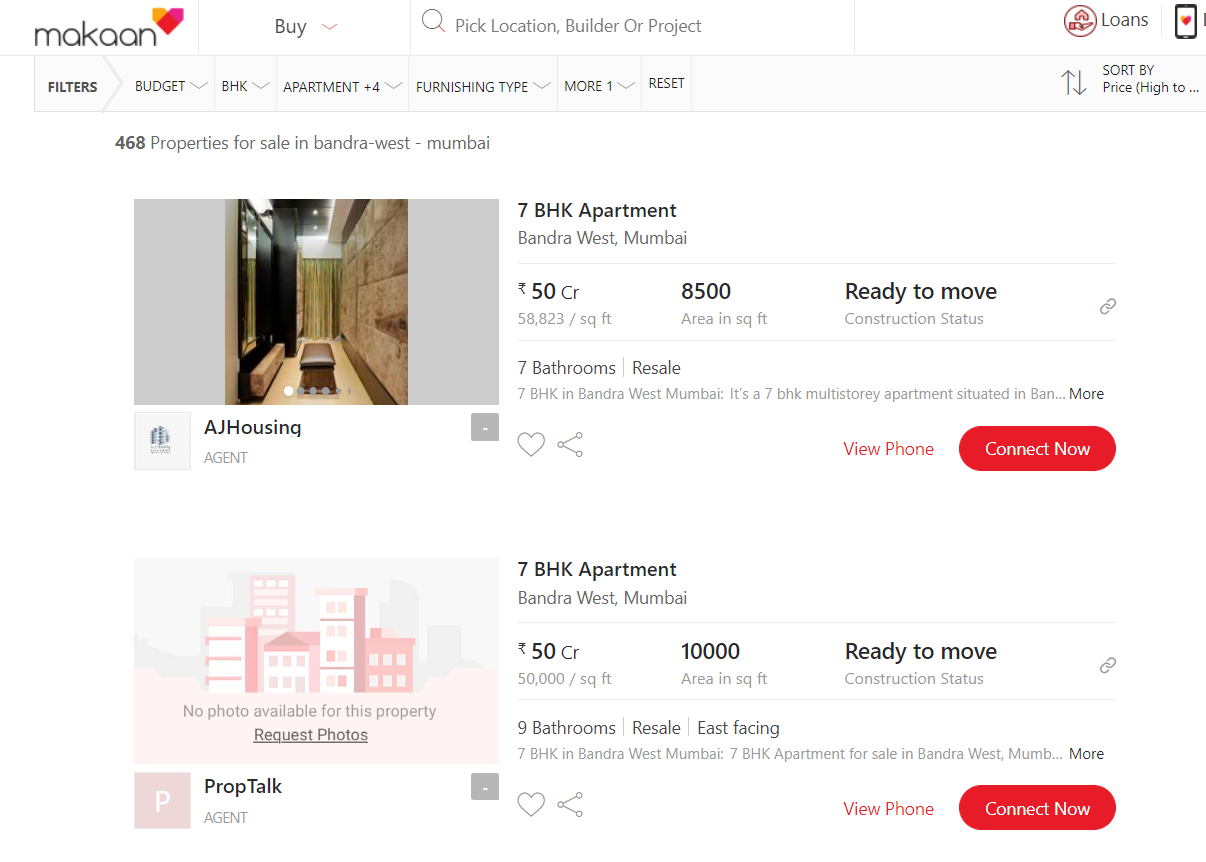Viewport: 1206px width, 862px height.
Task: Favorite the PropTalk listing with heart
Action: pyautogui.click(x=531, y=805)
